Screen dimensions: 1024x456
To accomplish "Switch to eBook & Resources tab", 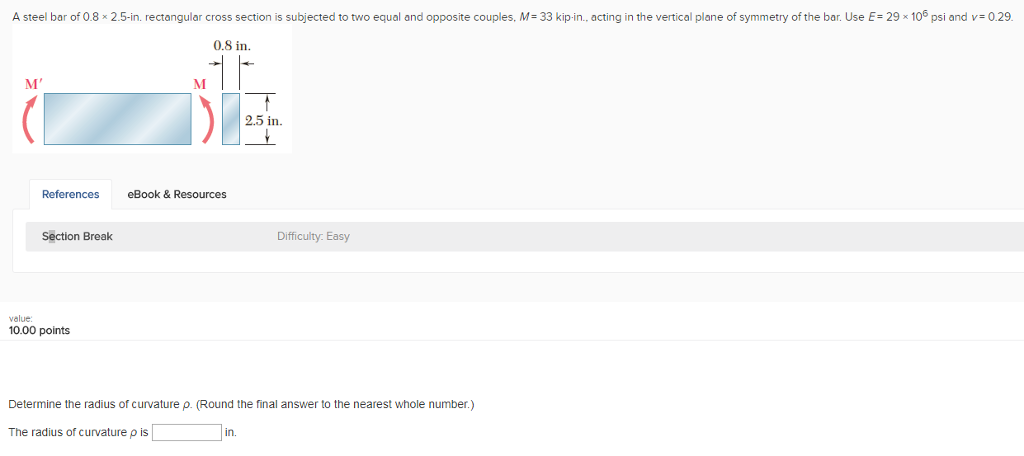I will (177, 194).
